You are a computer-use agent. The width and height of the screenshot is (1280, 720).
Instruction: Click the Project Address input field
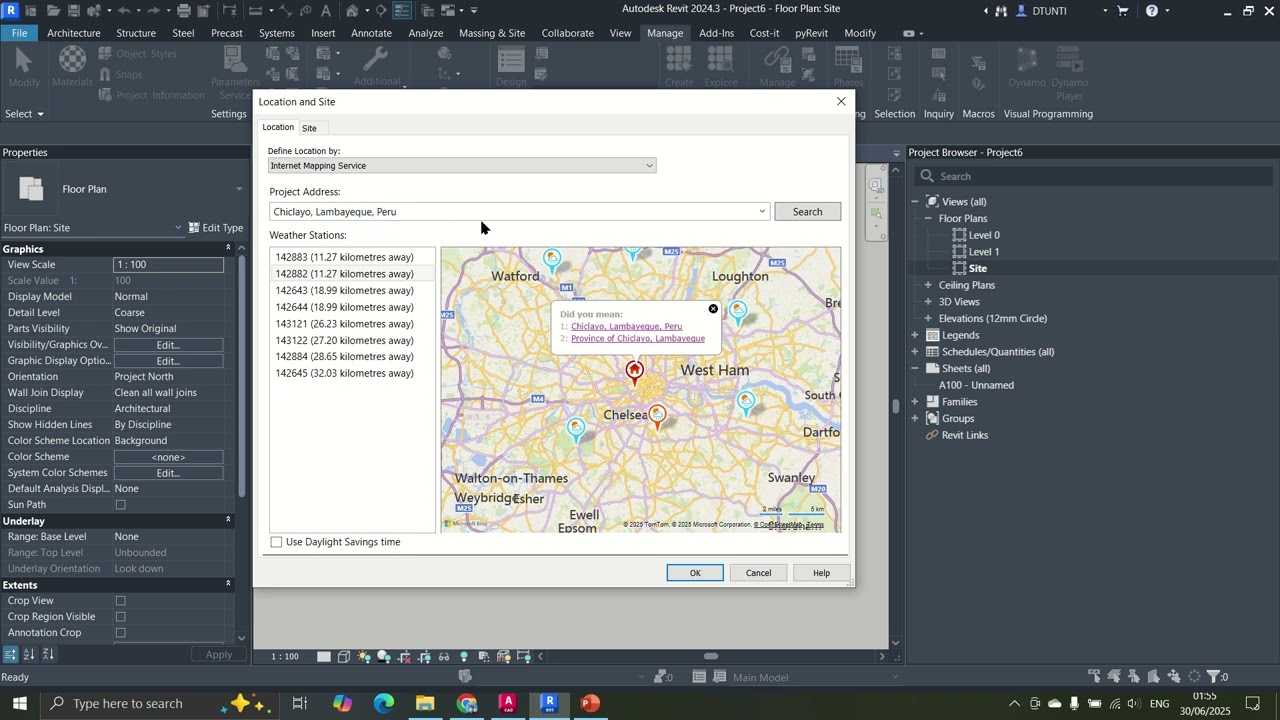coord(512,212)
